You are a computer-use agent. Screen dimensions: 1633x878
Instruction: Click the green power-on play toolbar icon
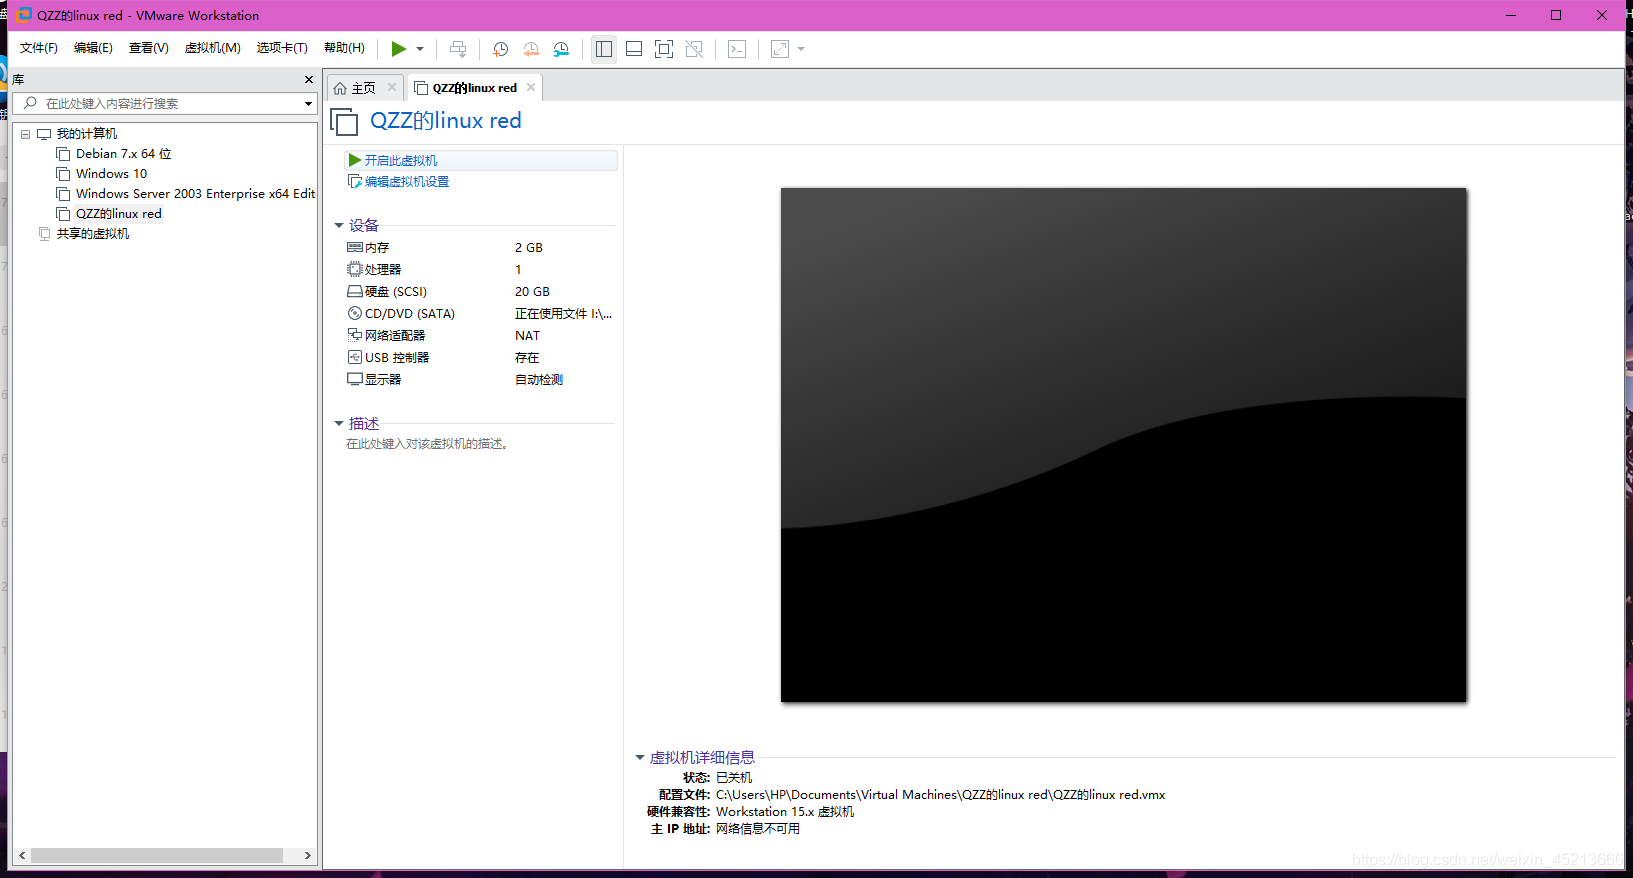(399, 49)
